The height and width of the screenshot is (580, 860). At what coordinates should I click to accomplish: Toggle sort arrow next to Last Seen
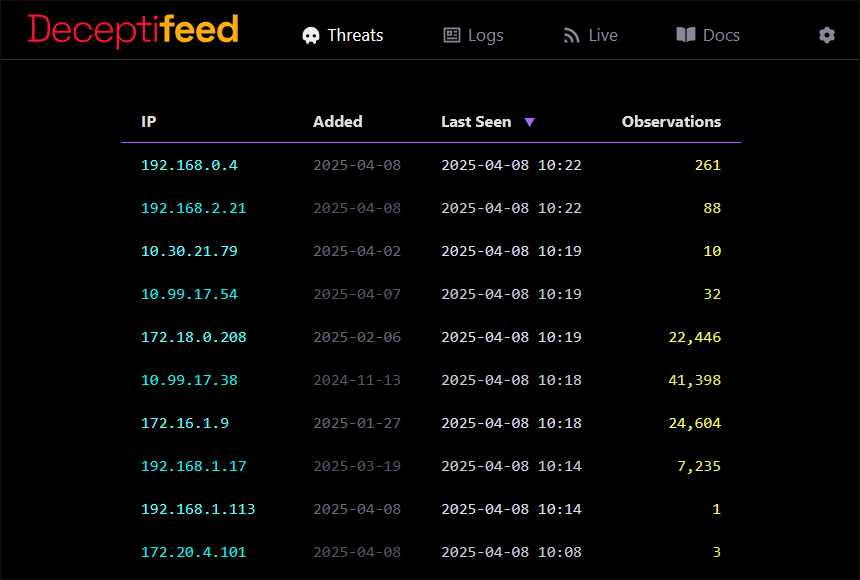tap(530, 122)
